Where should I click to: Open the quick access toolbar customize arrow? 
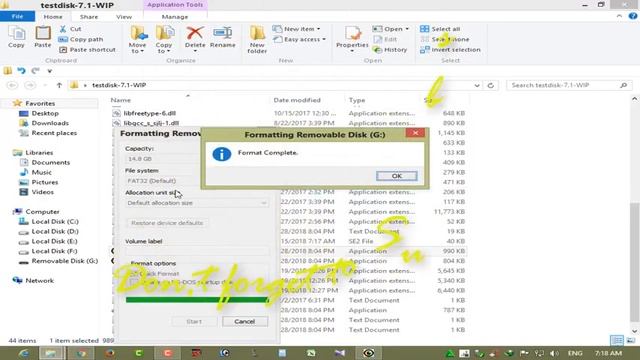(49, 71)
